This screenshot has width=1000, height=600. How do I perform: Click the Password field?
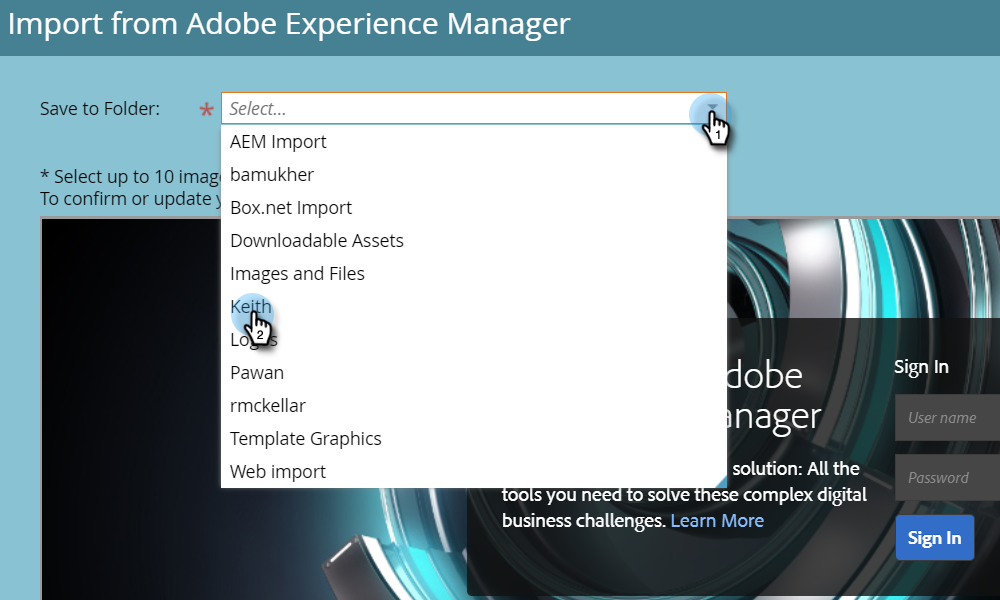click(948, 478)
